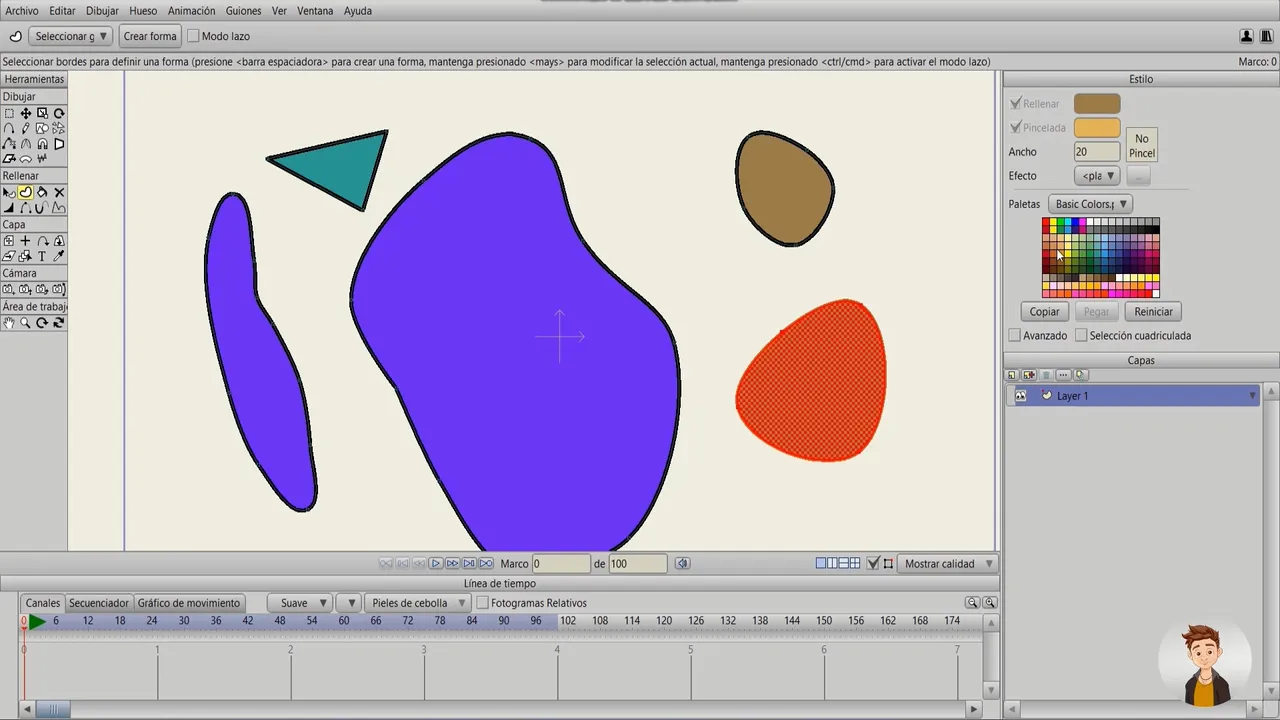The width and height of the screenshot is (1280, 720).
Task: Click the Duplicate Layer icon in Capas
Action: [x=1029, y=375]
